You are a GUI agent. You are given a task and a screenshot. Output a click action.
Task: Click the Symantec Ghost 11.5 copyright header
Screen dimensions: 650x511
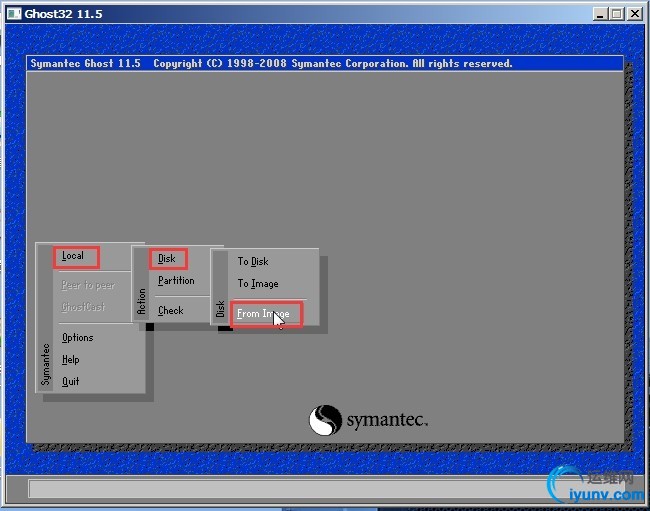[x=325, y=63]
